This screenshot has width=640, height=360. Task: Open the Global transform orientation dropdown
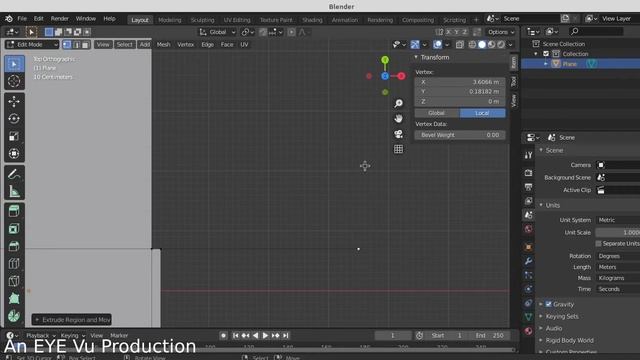217,32
